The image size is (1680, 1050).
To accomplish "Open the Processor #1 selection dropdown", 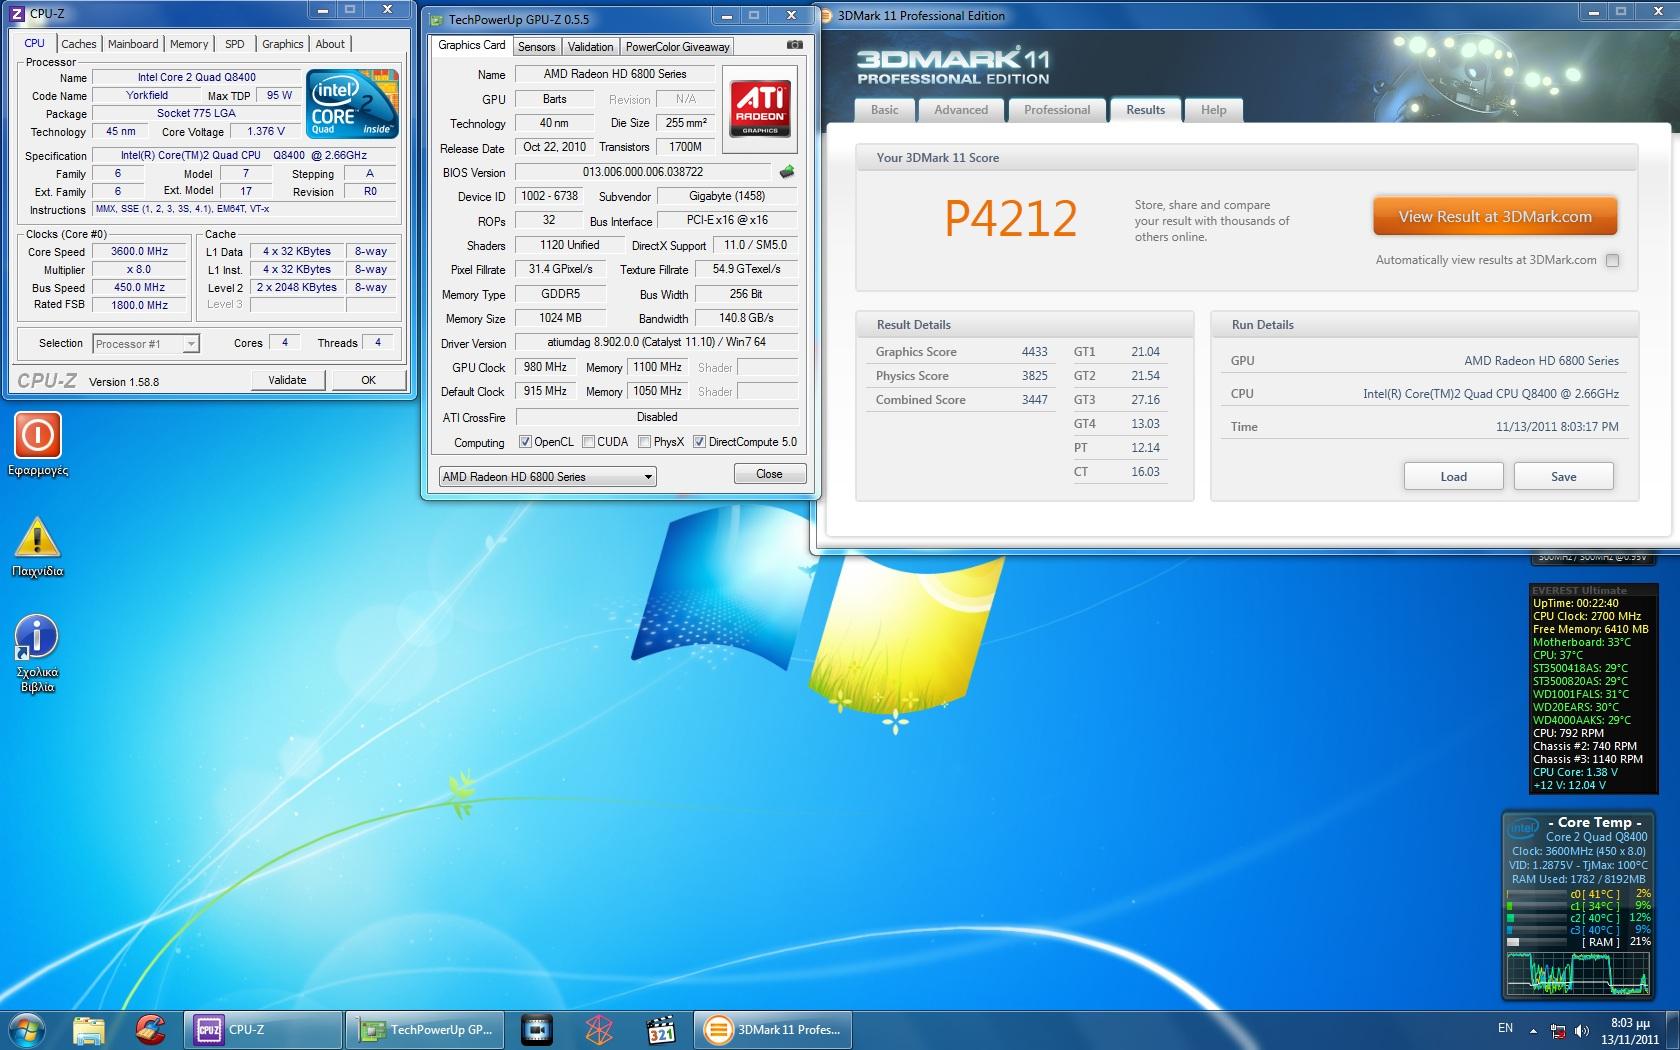I will (x=146, y=344).
